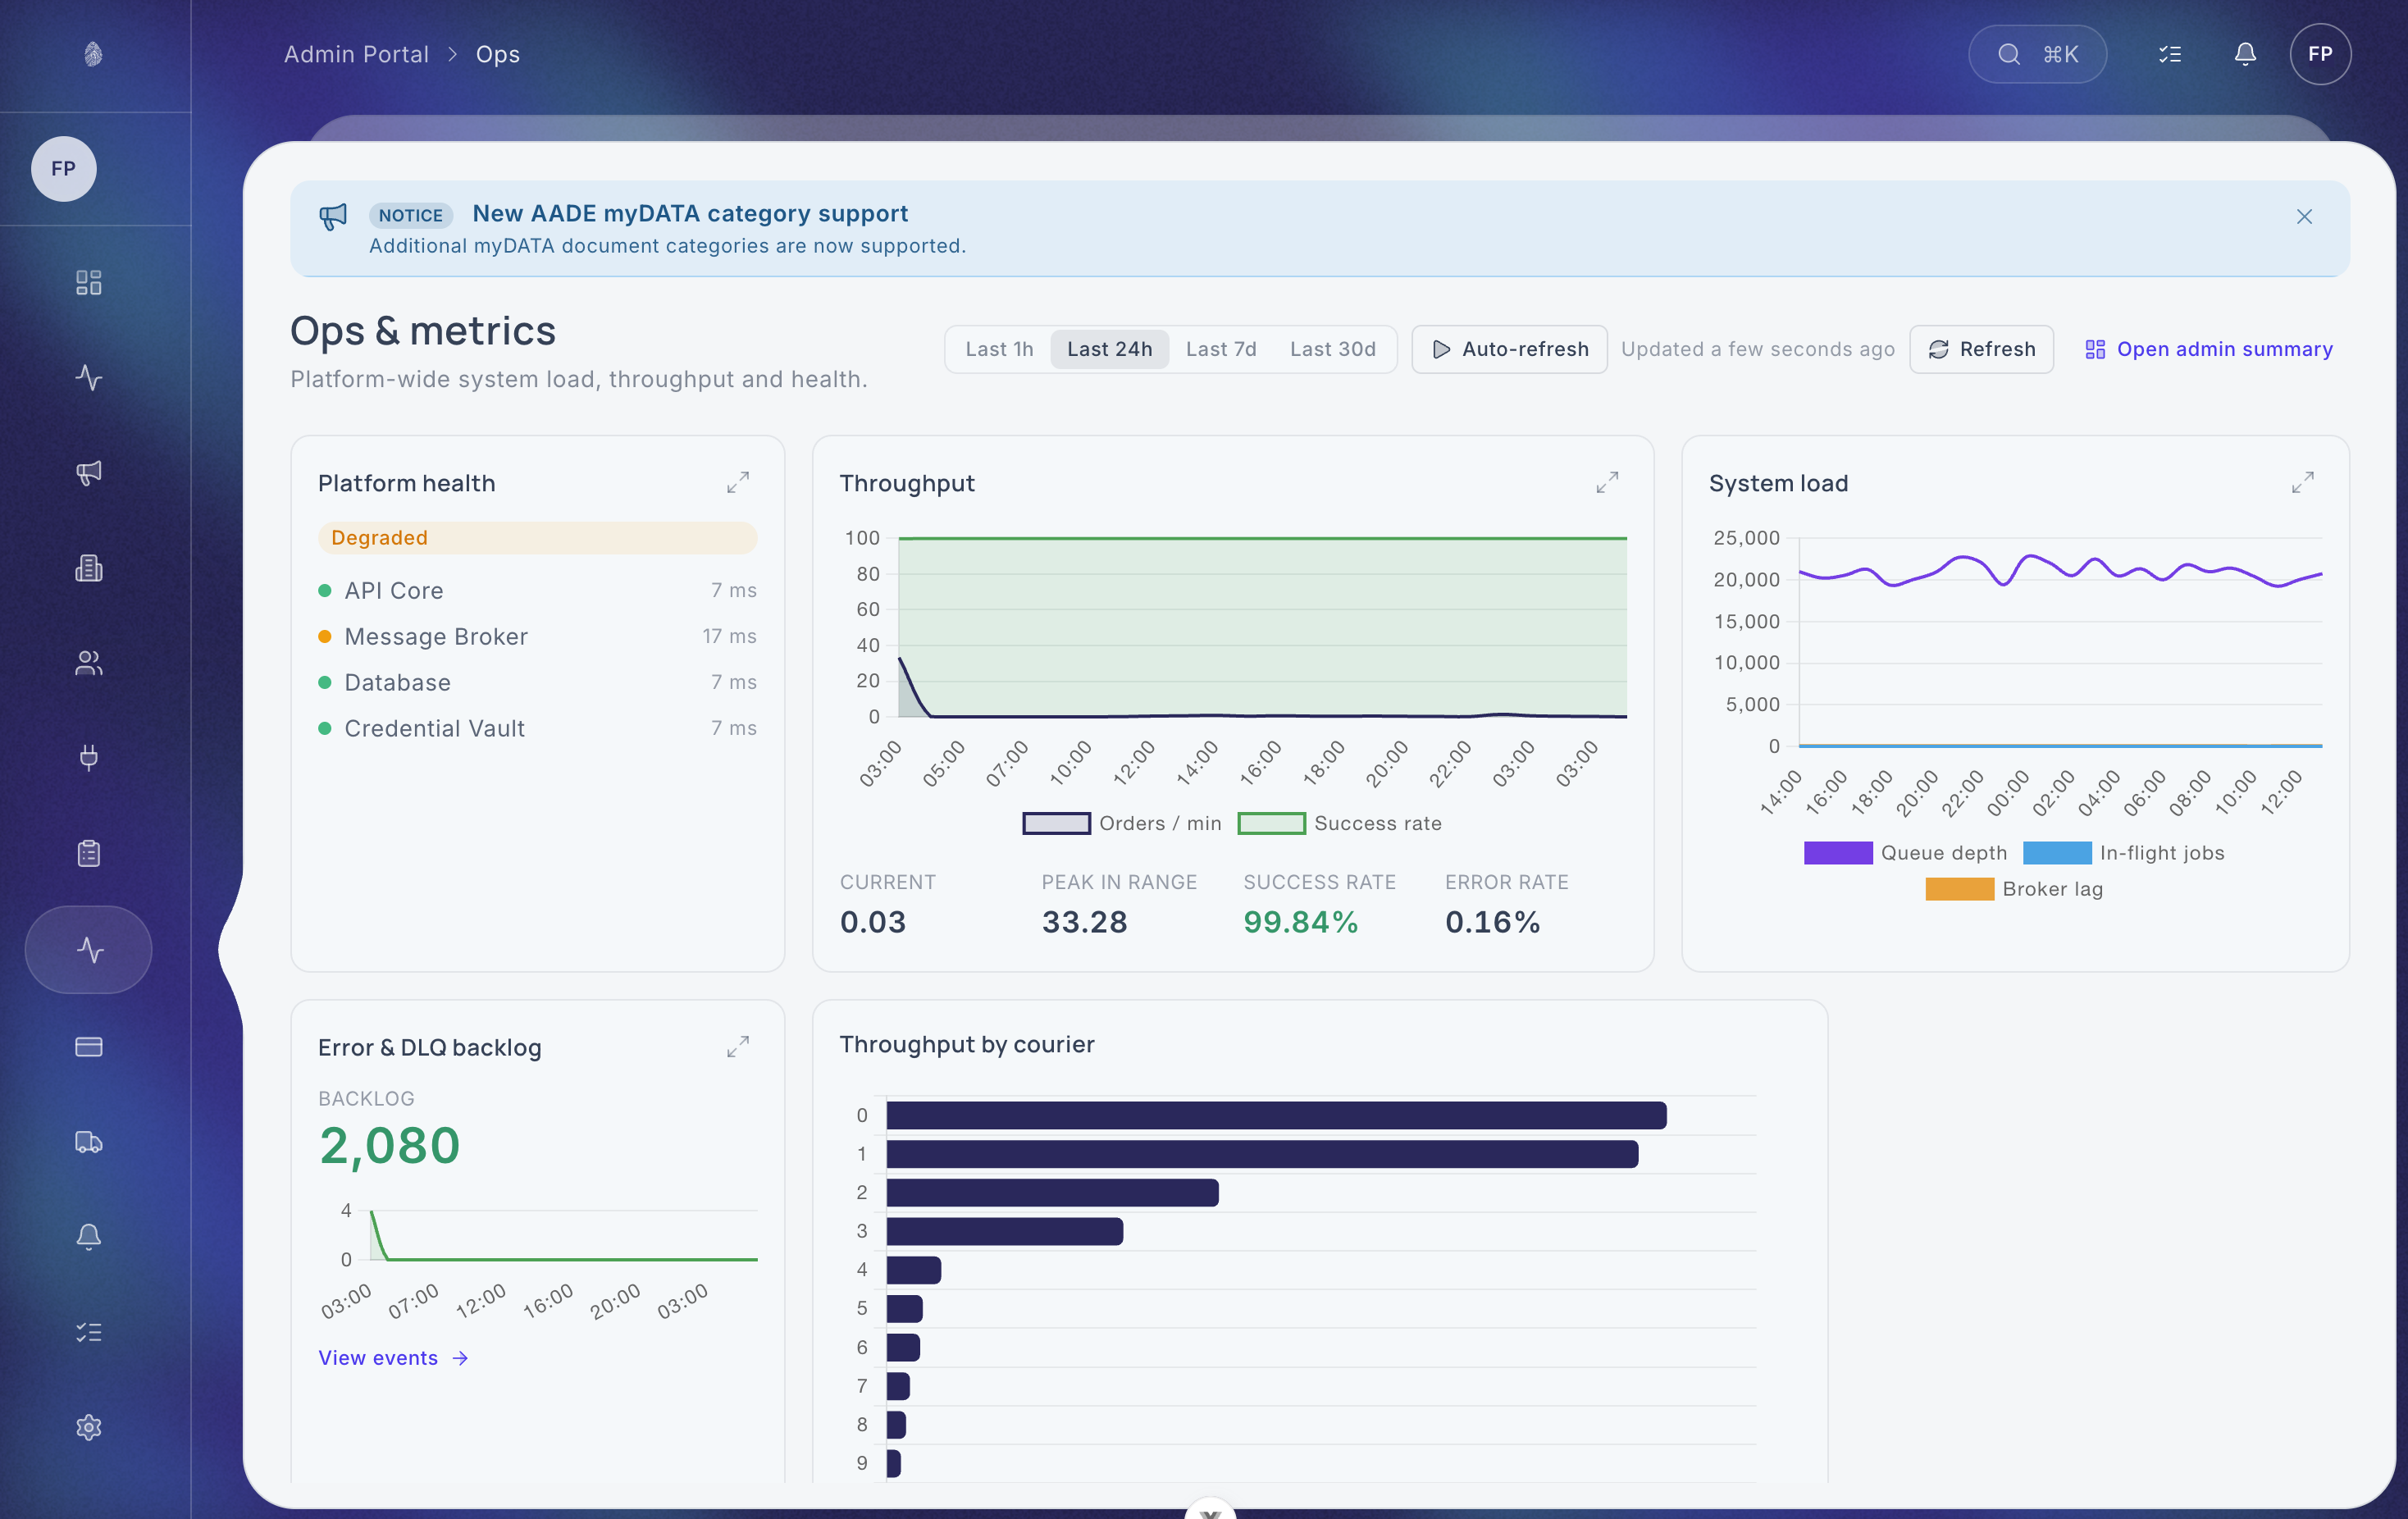Click the Refresh button

click(1981, 349)
